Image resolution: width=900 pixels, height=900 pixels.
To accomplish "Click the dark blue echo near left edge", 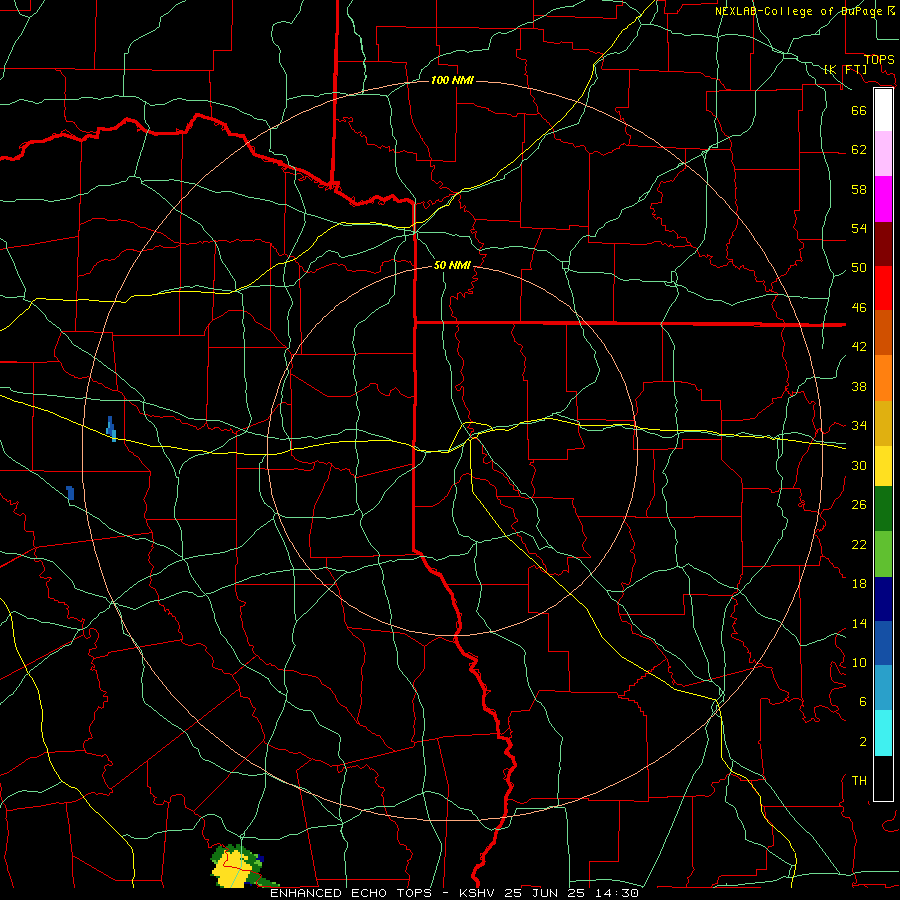I will (x=70, y=493).
